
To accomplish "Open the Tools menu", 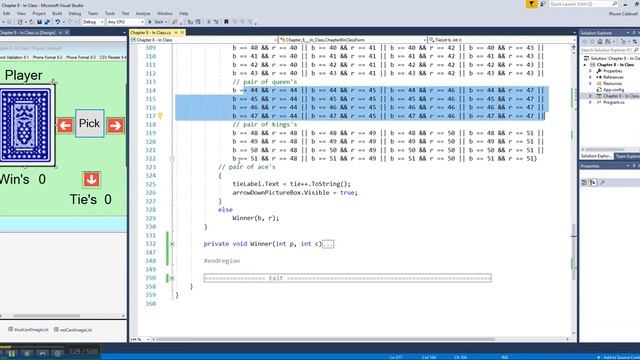I will click(x=110, y=13).
